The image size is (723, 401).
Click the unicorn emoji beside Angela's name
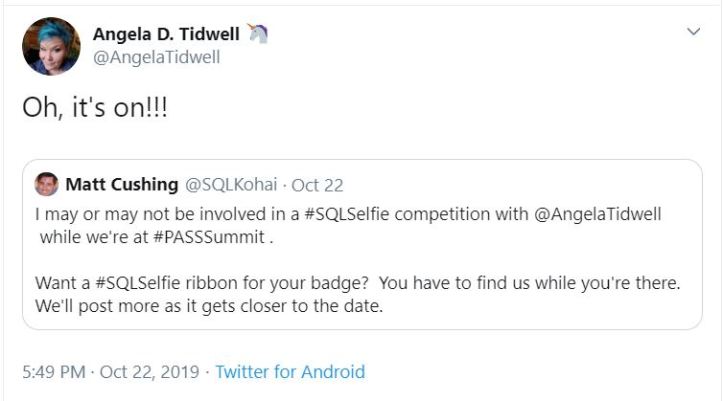258,34
